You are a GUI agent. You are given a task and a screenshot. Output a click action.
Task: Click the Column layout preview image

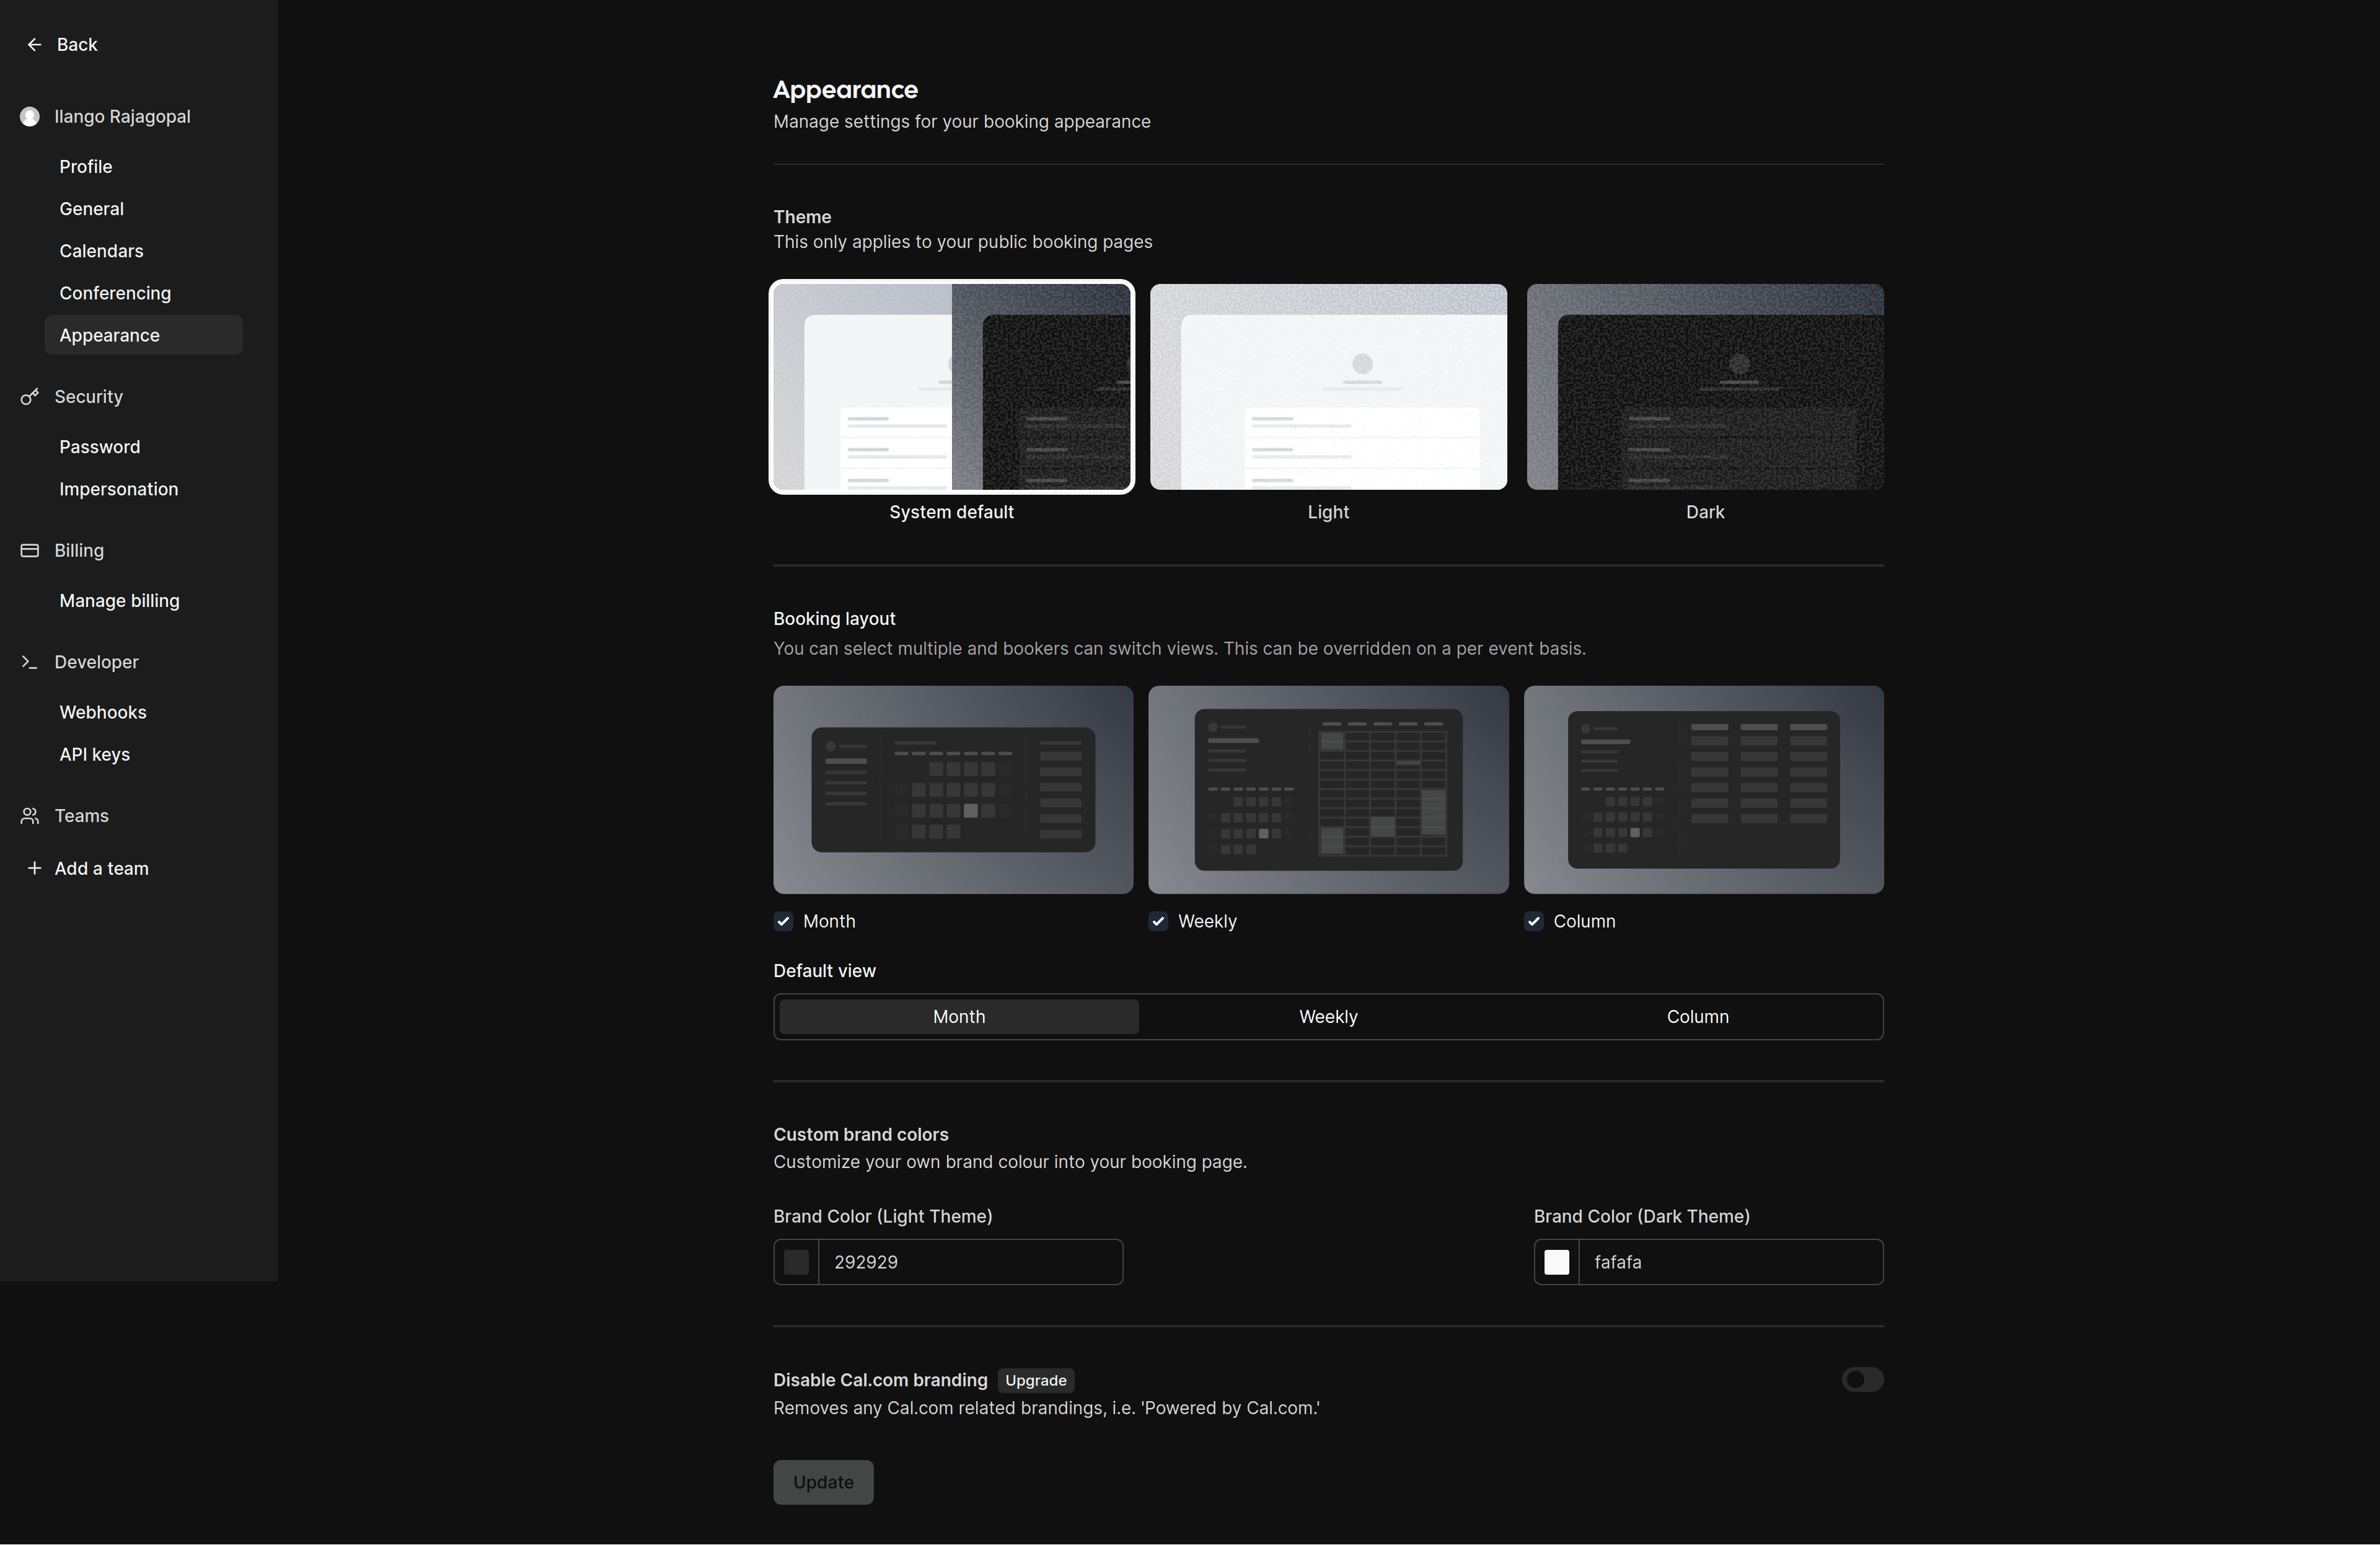[1703, 790]
